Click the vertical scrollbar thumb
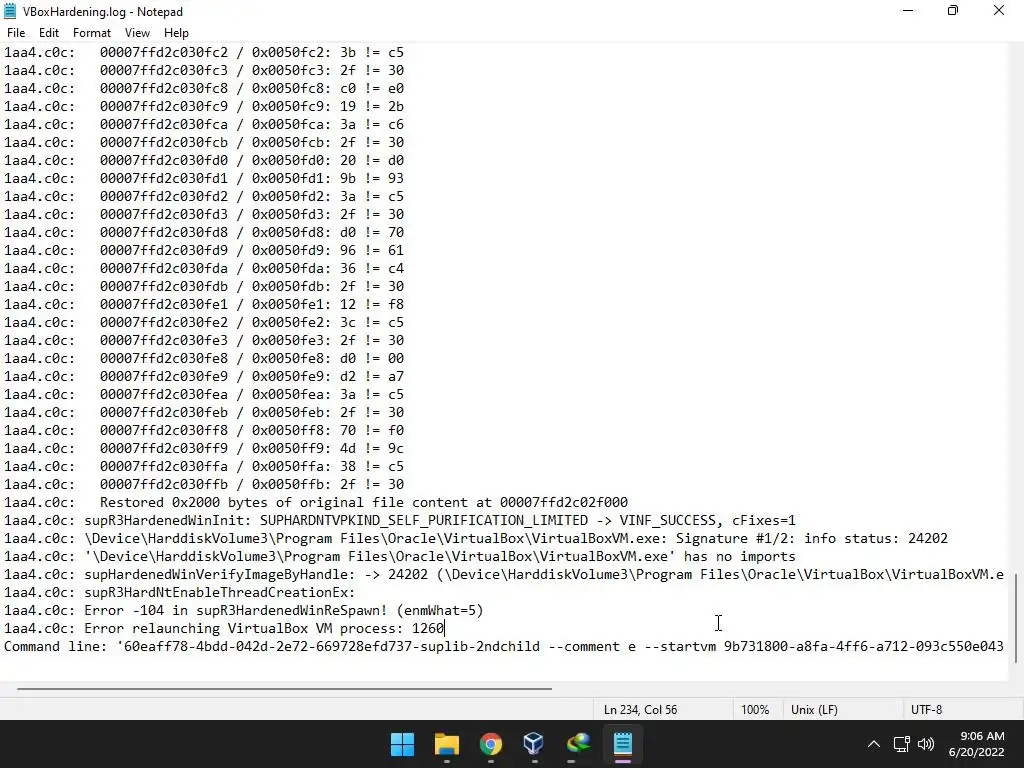The width and height of the screenshot is (1024, 768). 1016,616
